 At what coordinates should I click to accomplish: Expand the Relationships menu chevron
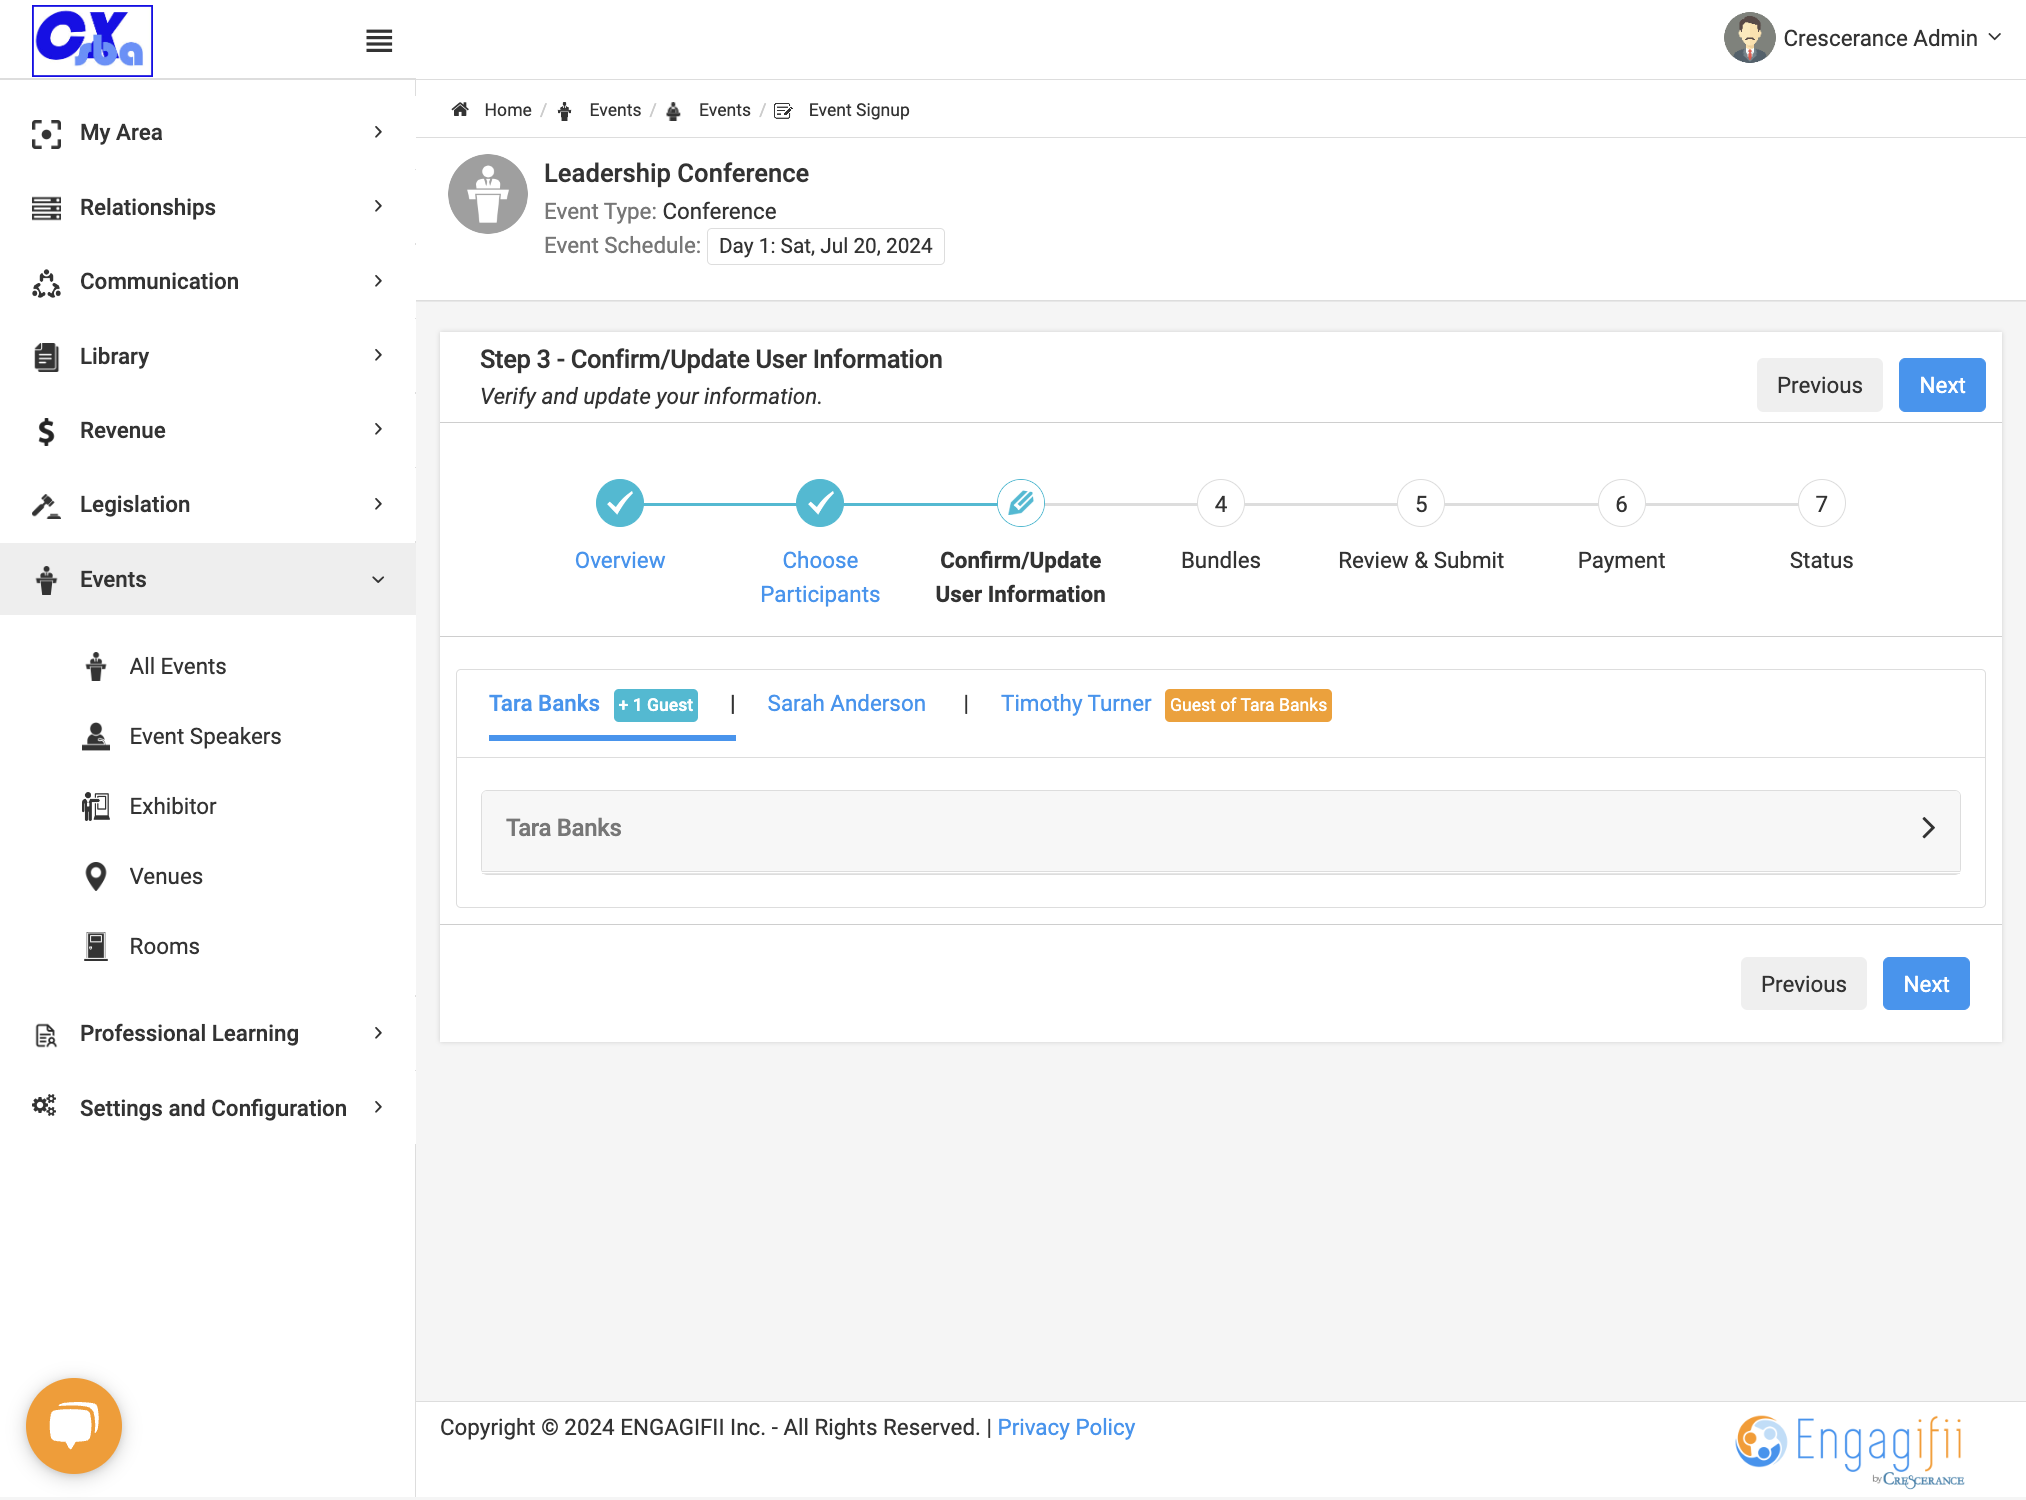click(378, 206)
